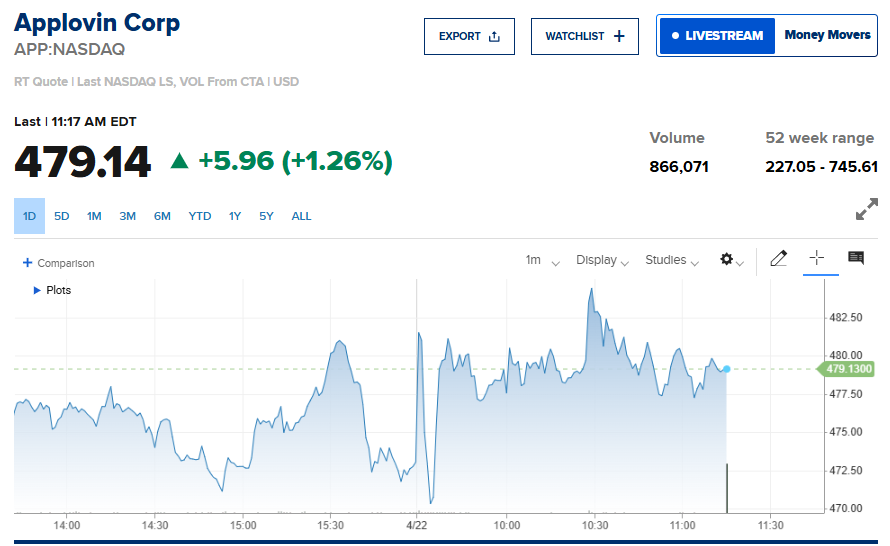This screenshot has height=546, width=890.
Task: Open the Studies dropdown
Action: pos(671,260)
